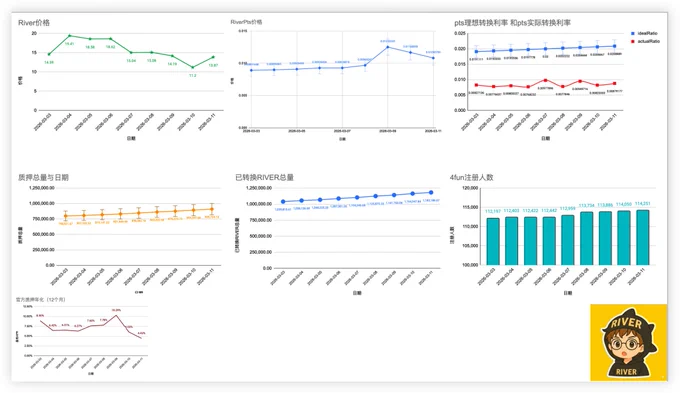Click the 2026-03-04 point on River价格 line
This screenshot has width=680, height=393.
click(x=69, y=36)
